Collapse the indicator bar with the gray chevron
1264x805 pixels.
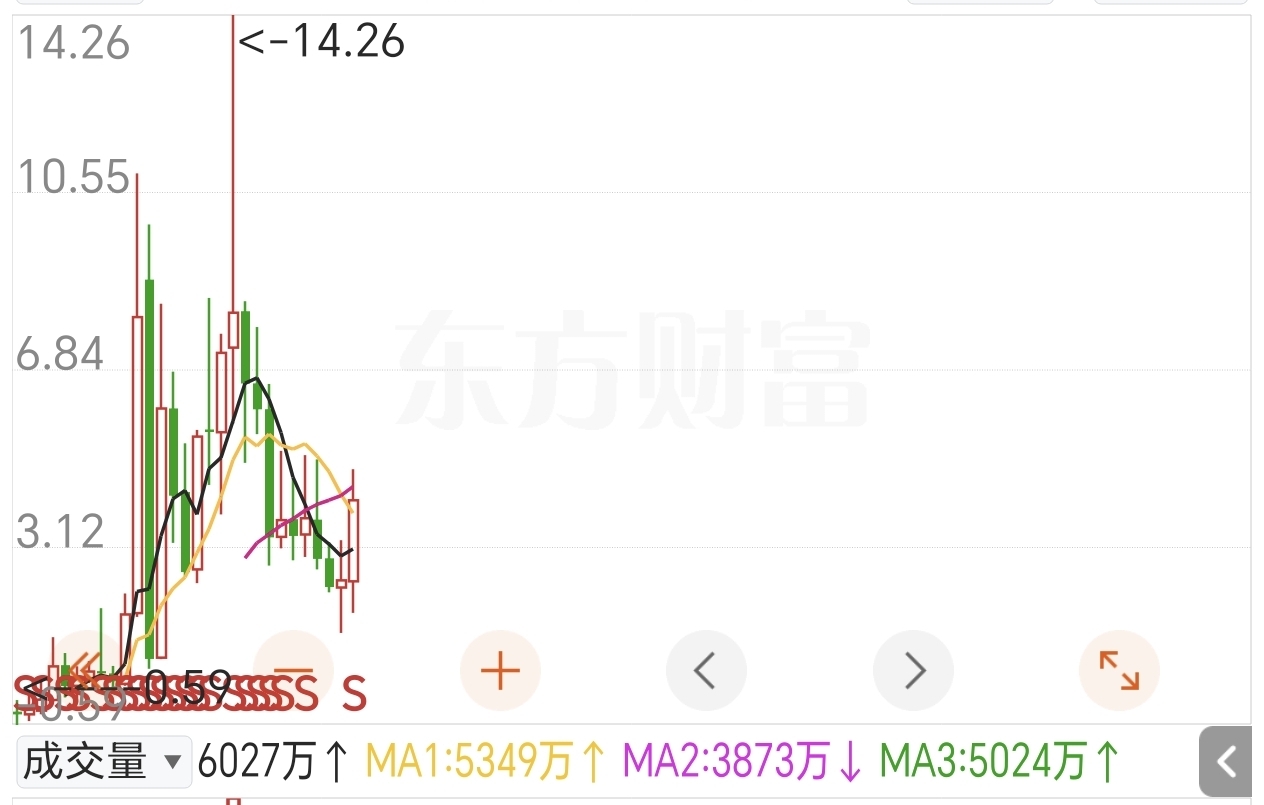[1225, 762]
